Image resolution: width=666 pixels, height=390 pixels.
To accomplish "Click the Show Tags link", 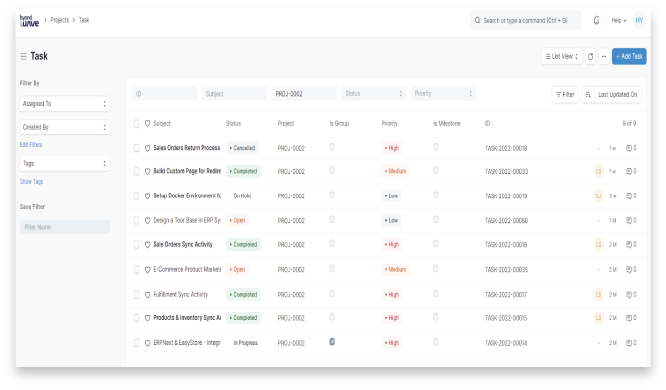I will point(31,182).
